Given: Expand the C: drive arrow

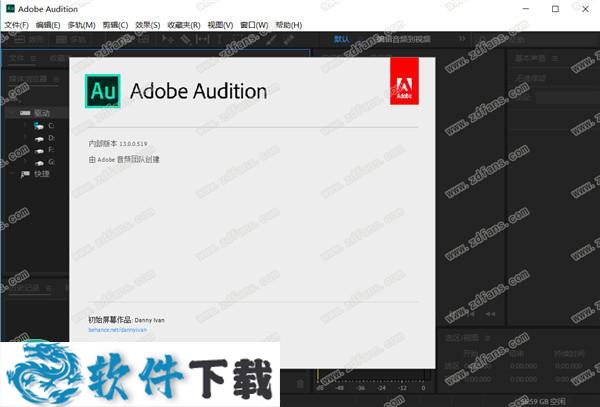Looking at the screenshot, I should (25, 125).
